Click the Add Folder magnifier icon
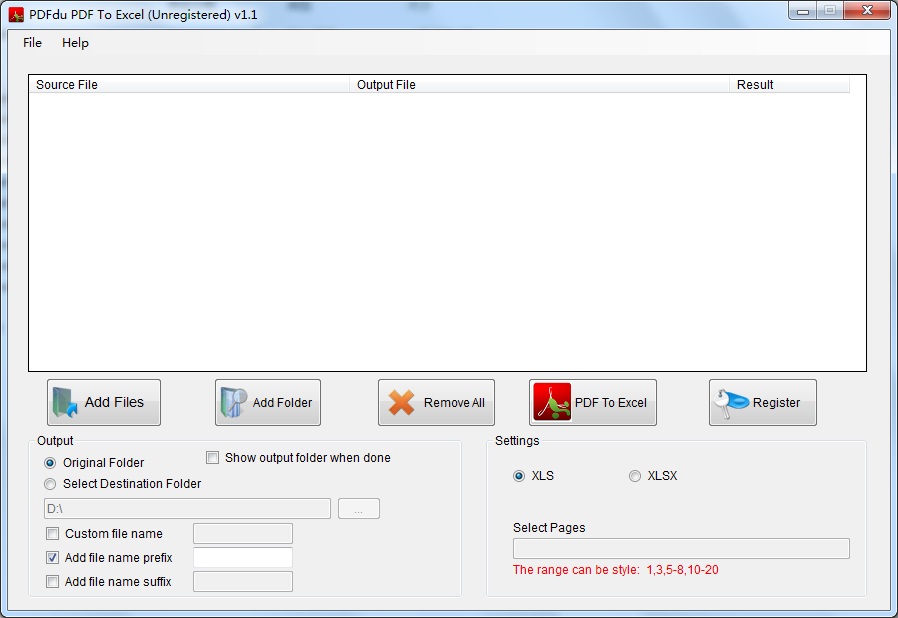Image resolution: width=898 pixels, height=618 pixels. tap(233, 402)
